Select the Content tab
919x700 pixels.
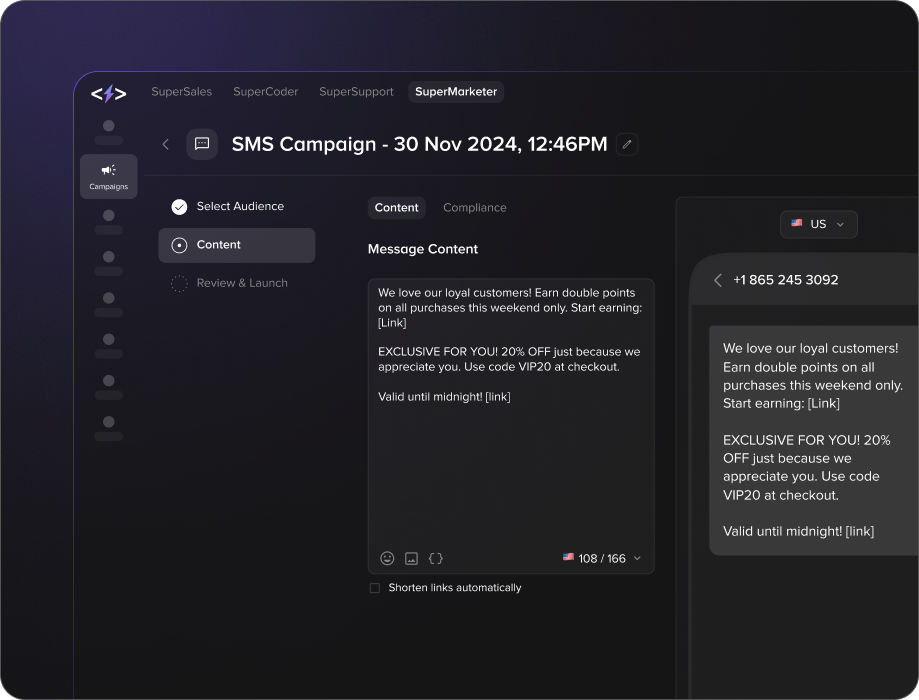396,207
